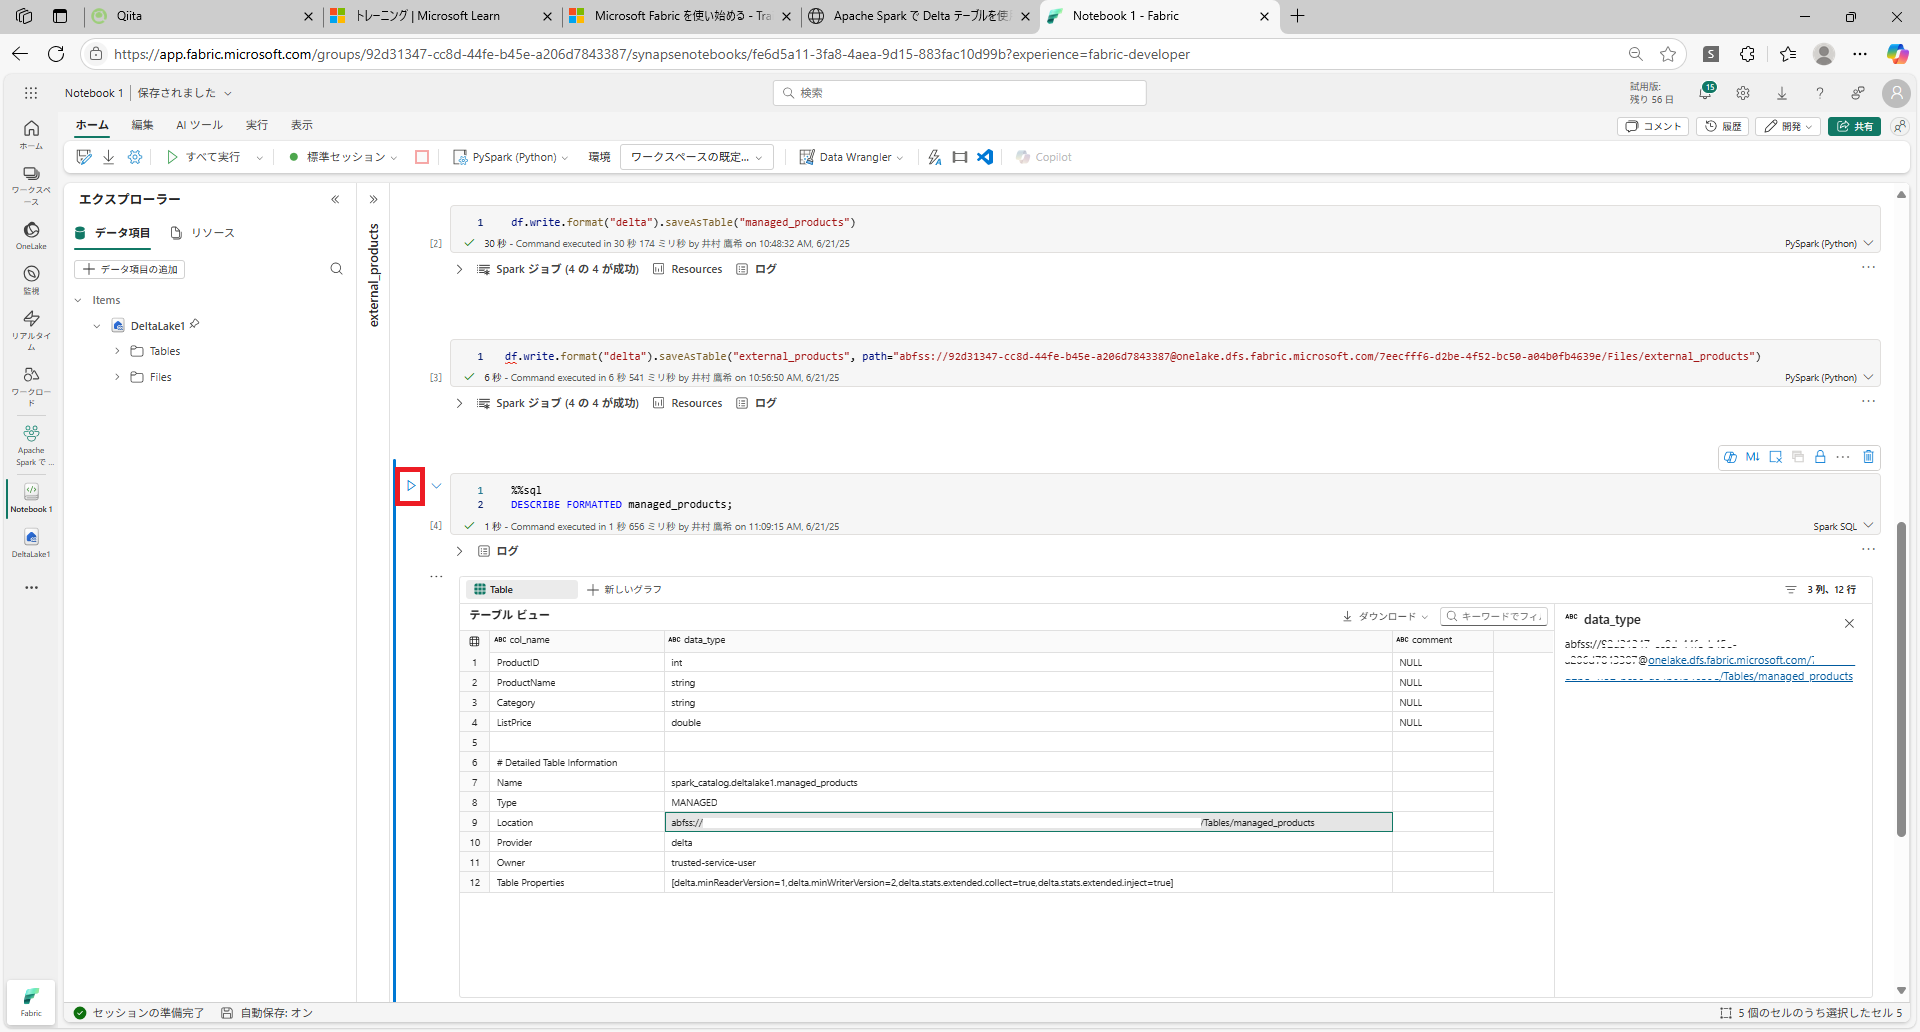The image size is (1920, 1032).
Task: Click the Copilot toolbar button
Action: pyautogui.click(x=1044, y=157)
